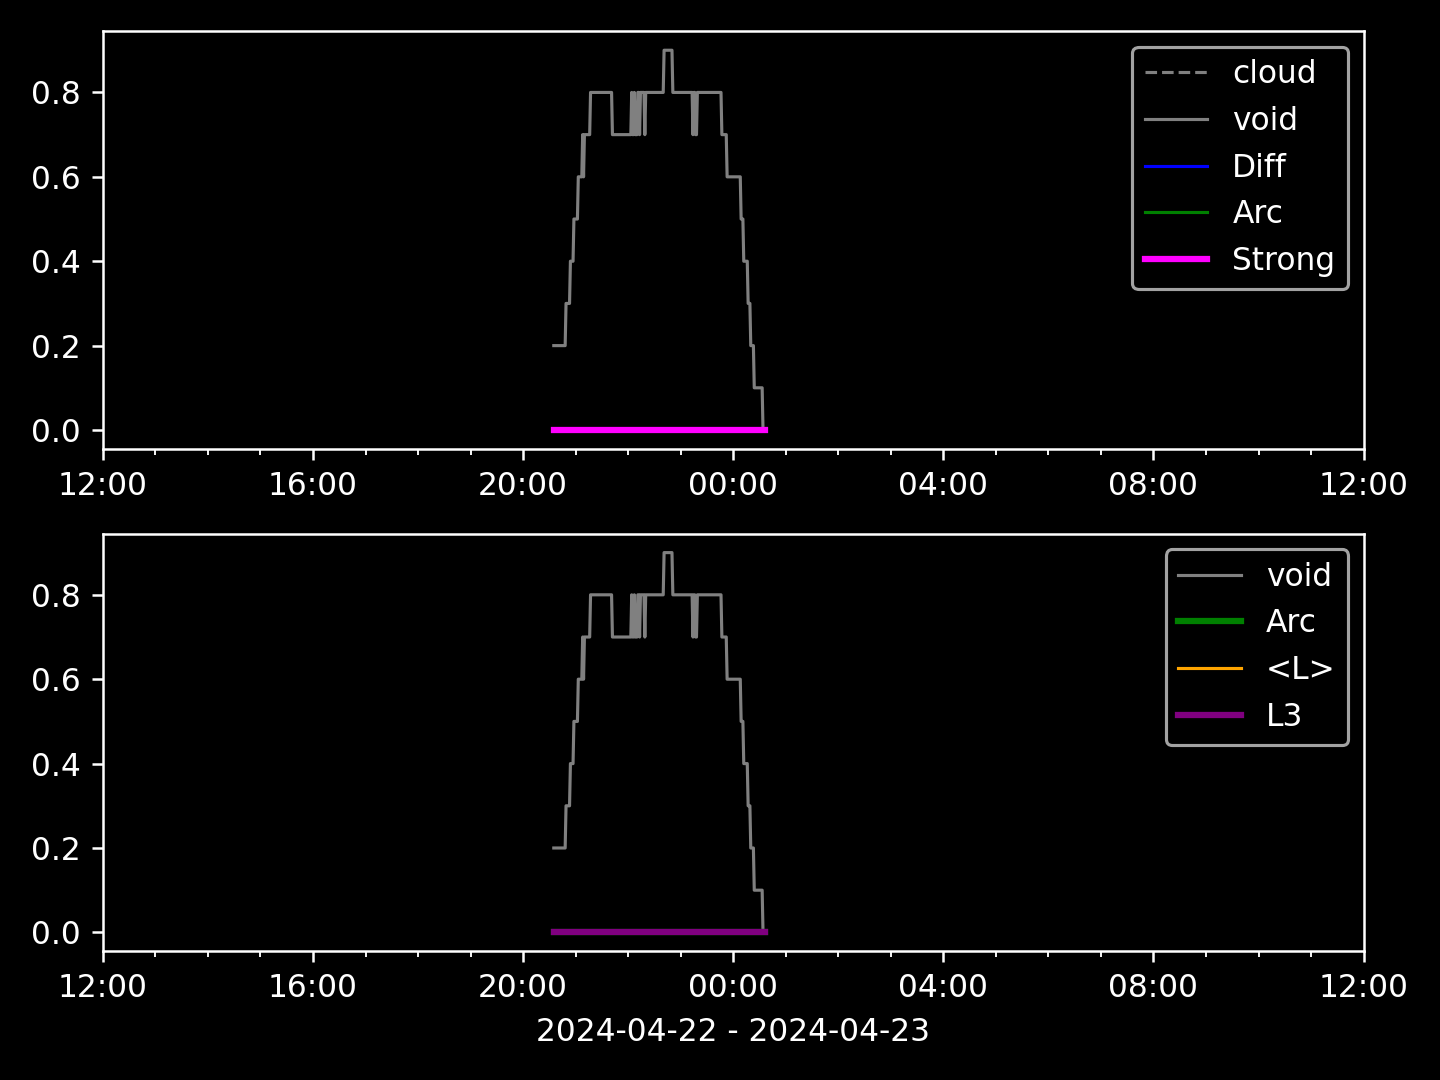Click the 0.9 peak of void curve in bottom plot
Screen dimensions: 1440x1080
[668, 552]
